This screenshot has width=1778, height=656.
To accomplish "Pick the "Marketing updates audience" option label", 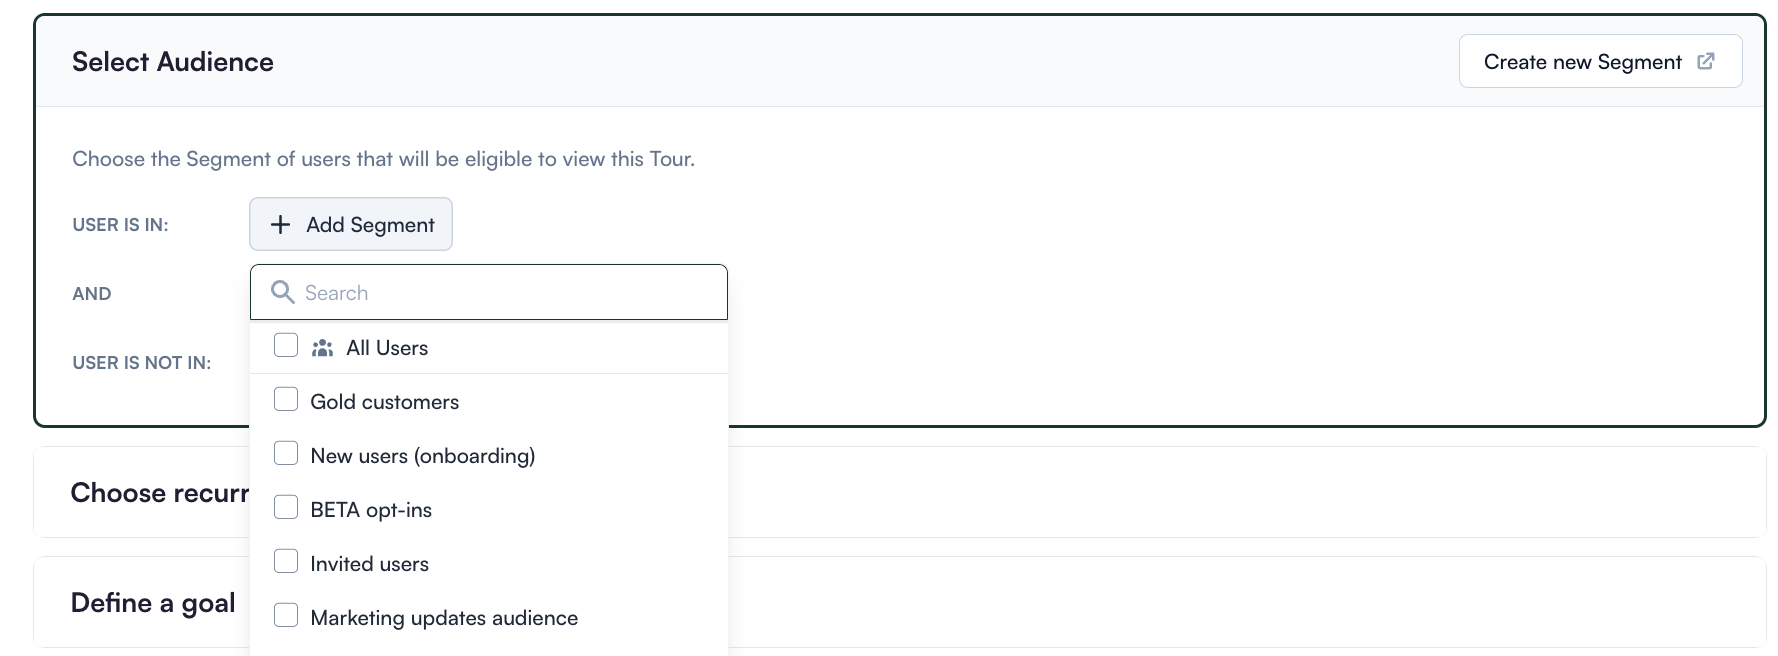I will coord(444,618).
